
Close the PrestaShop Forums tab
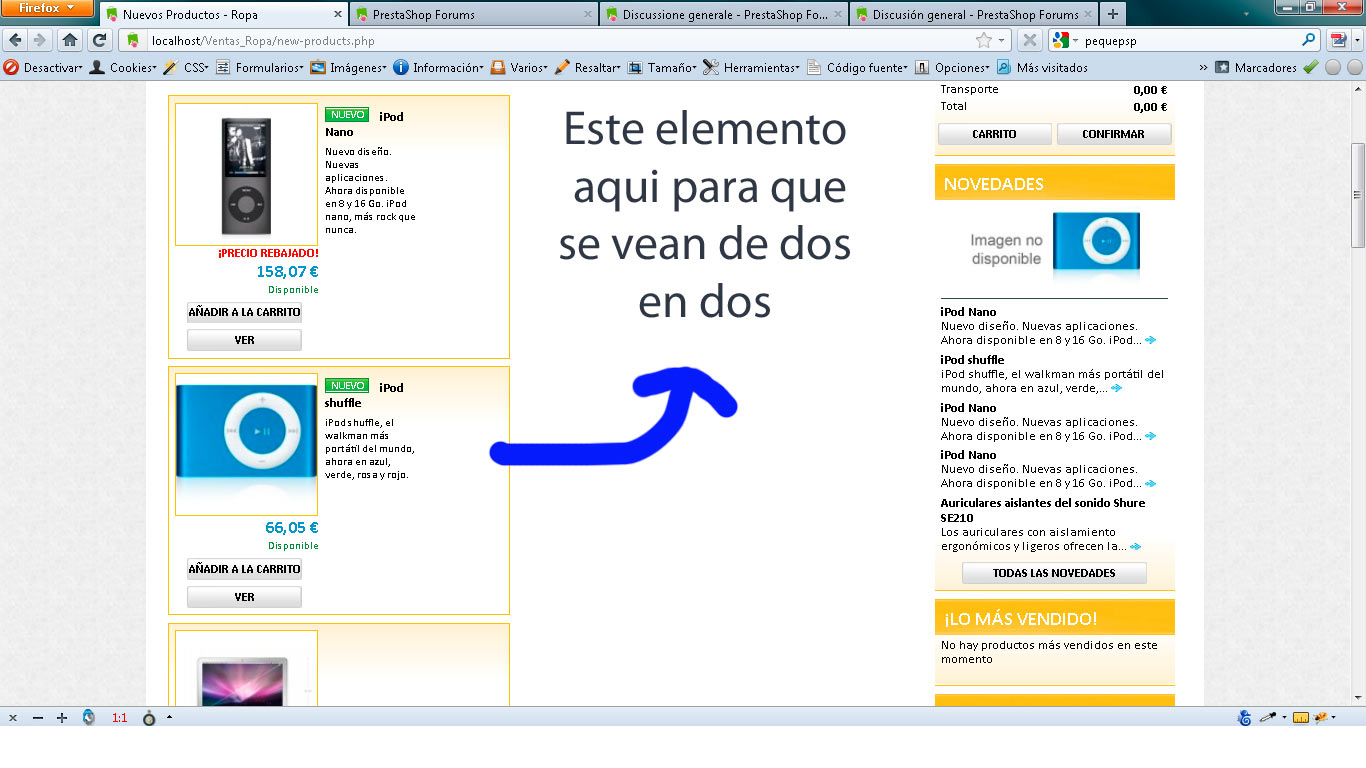pos(587,15)
